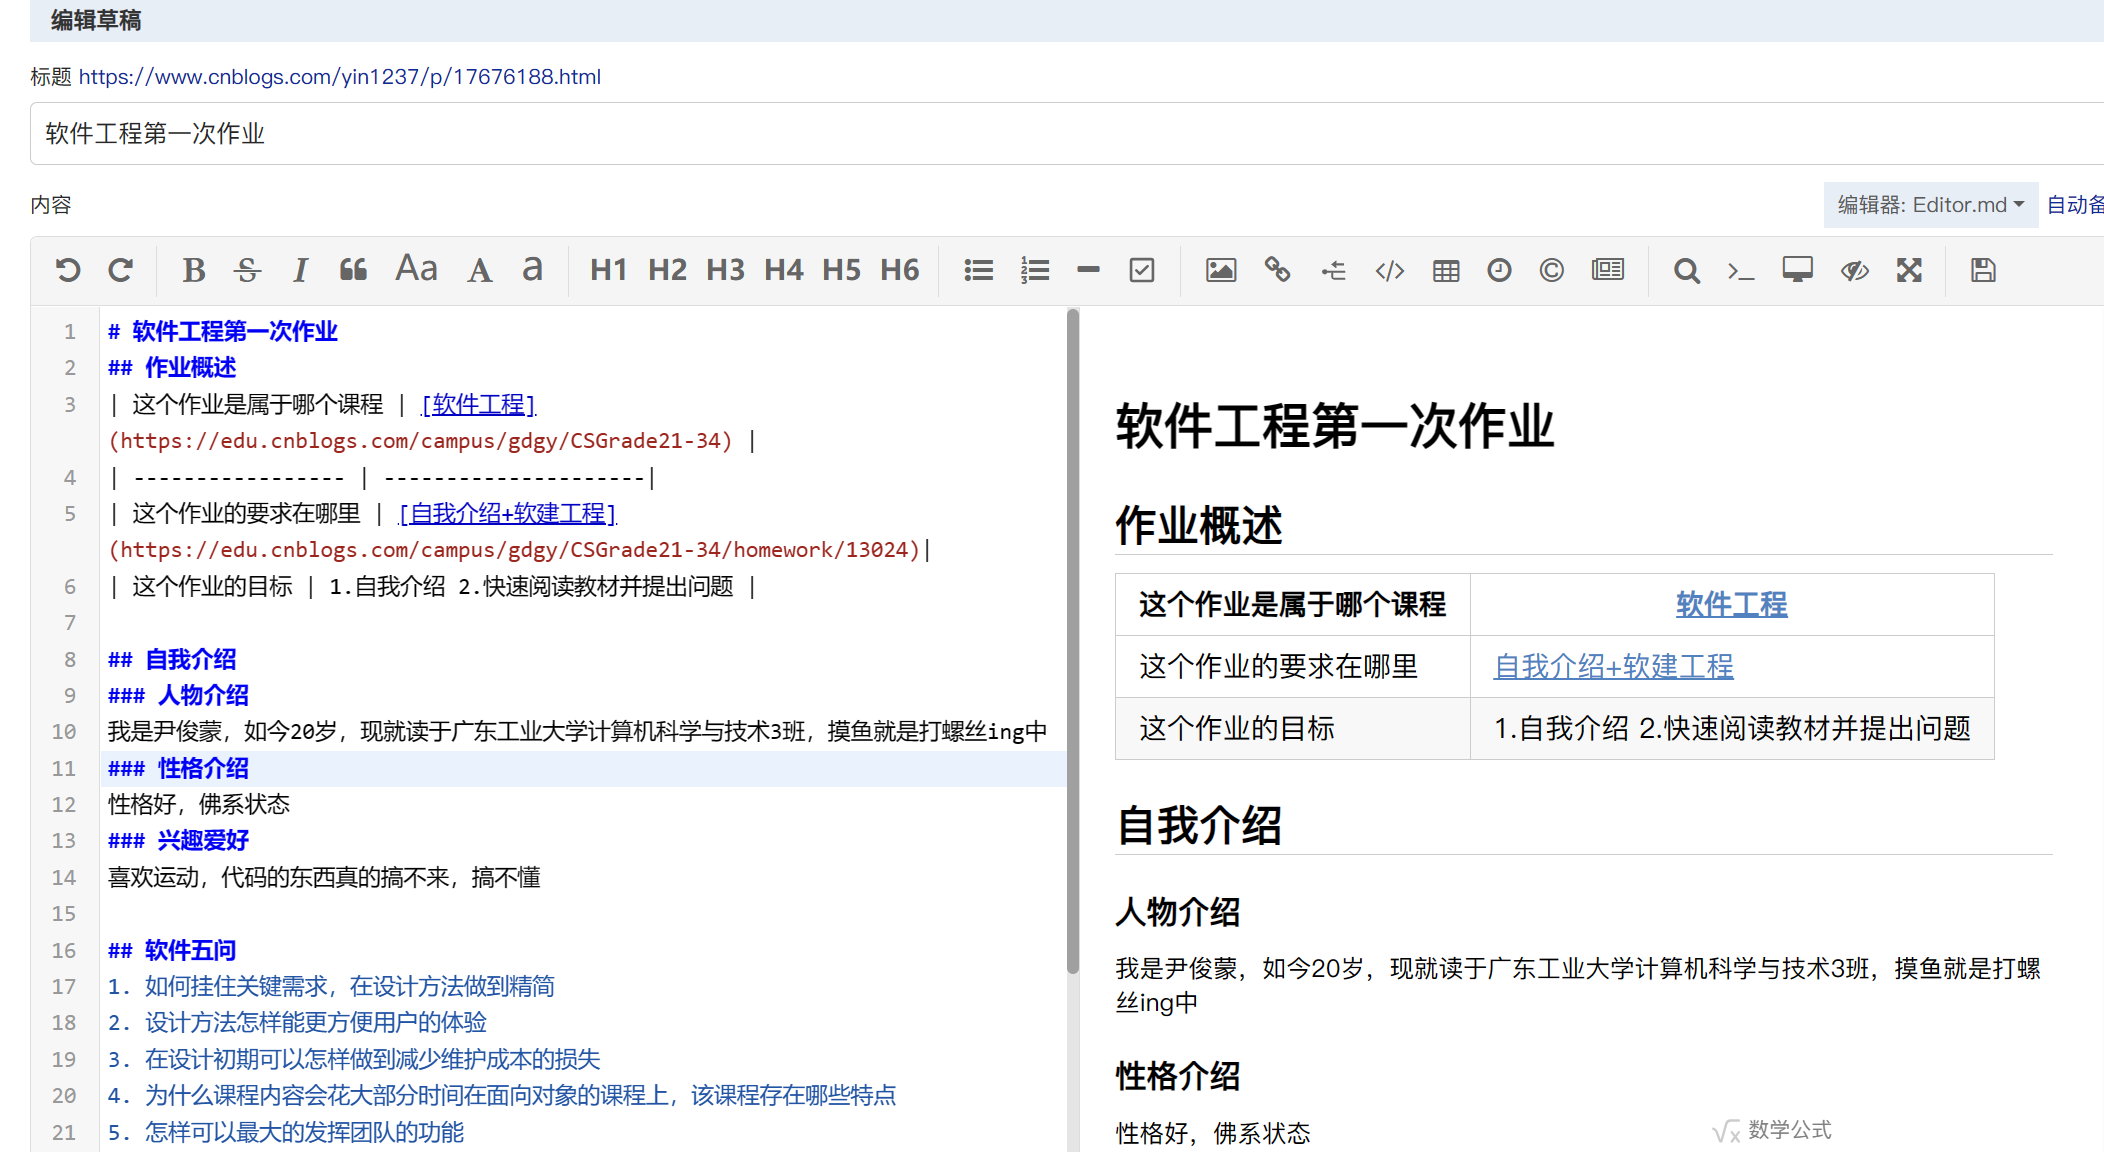Viewport: 2104px width, 1152px height.
Task: Toggle fullscreen editing mode
Action: click(1909, 270)
